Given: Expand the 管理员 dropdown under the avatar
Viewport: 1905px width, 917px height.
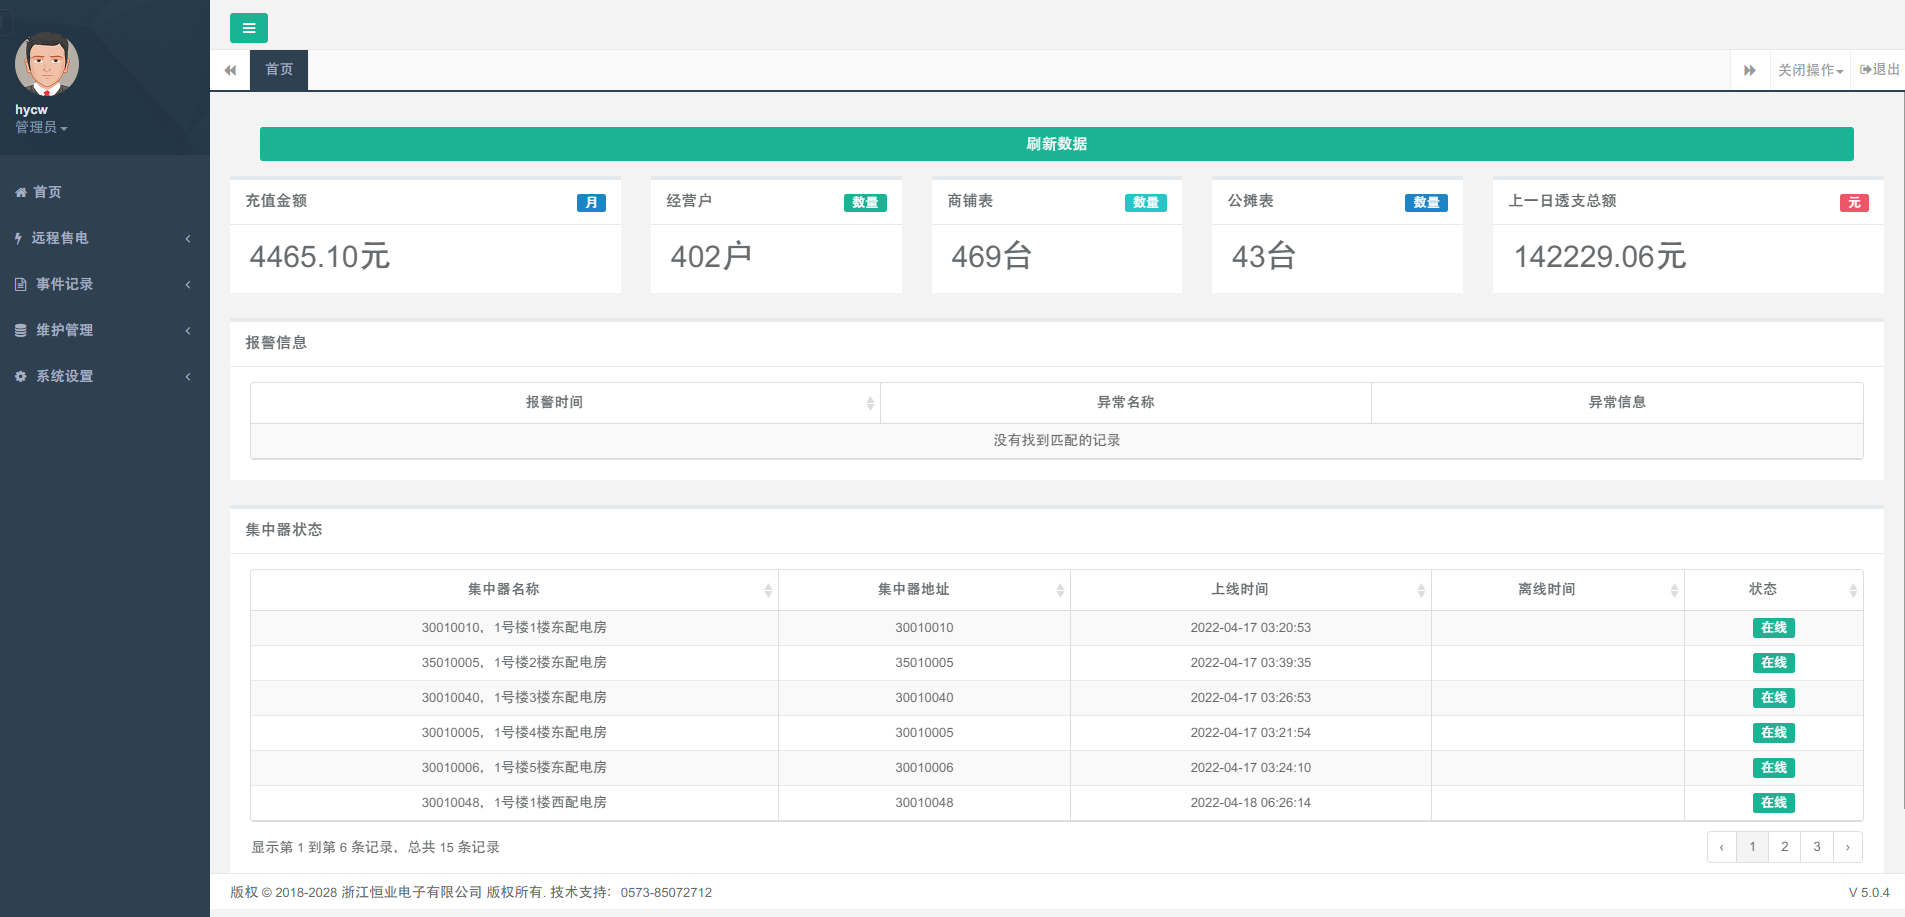Looking at the screenshot, I should (42, 127).
